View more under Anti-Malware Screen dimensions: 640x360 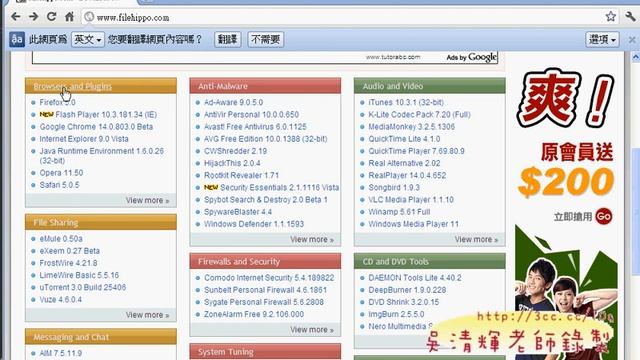tap(312, 239)
